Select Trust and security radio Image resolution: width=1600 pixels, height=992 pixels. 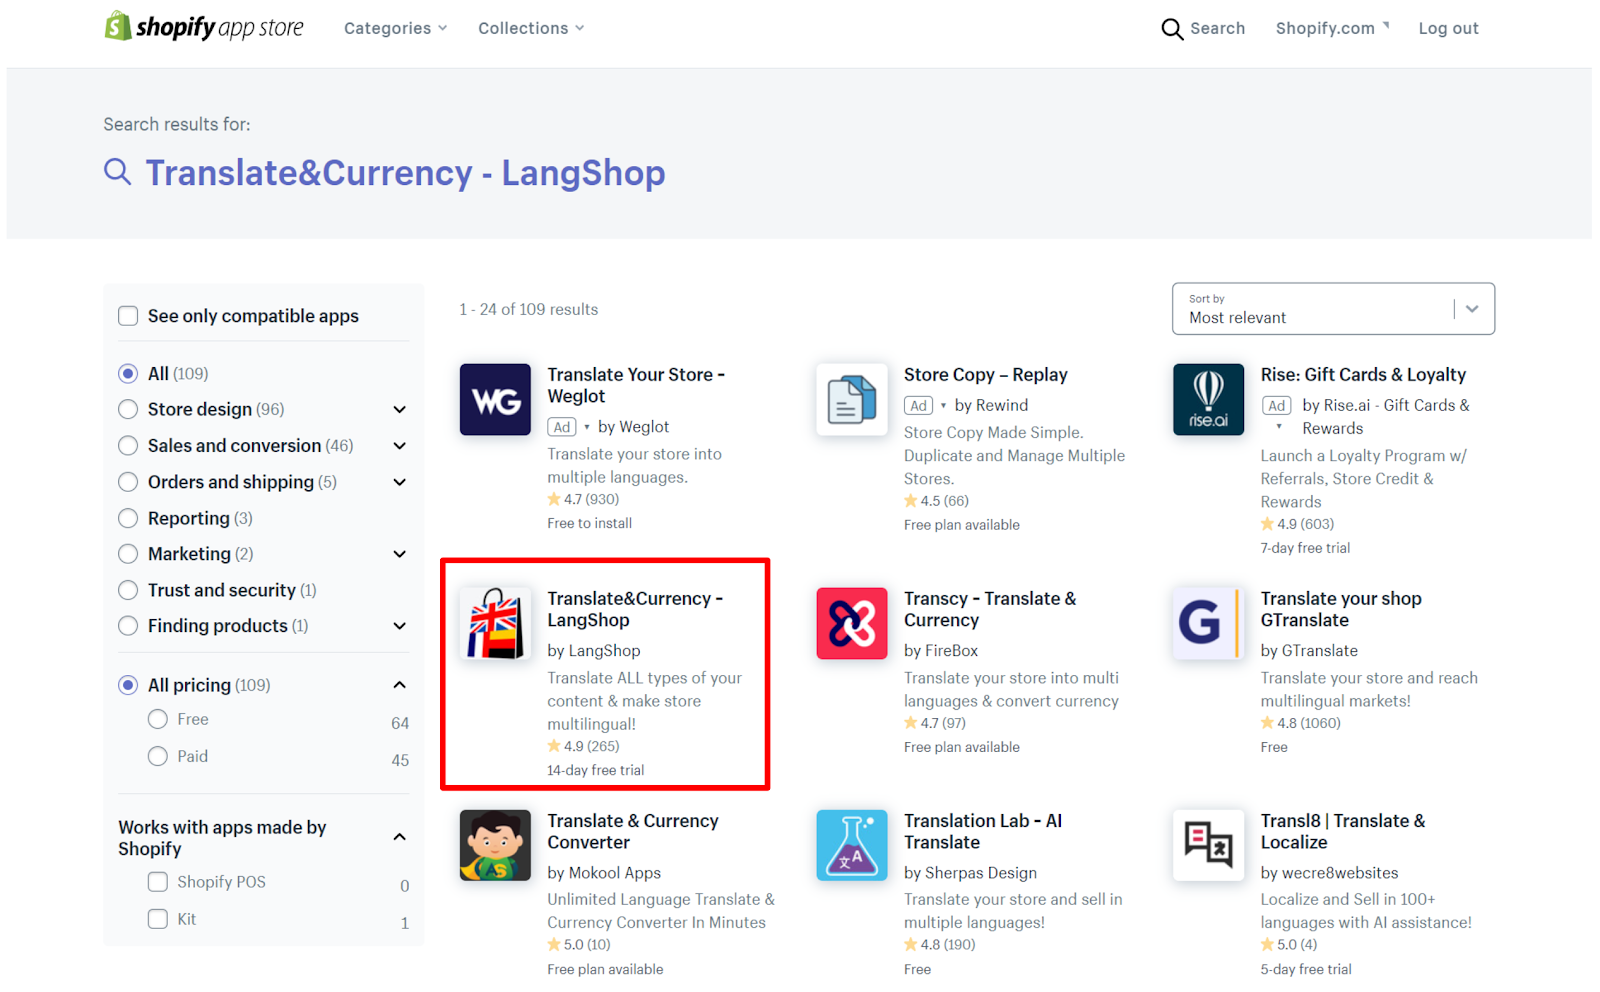click(x=128, y=590)
